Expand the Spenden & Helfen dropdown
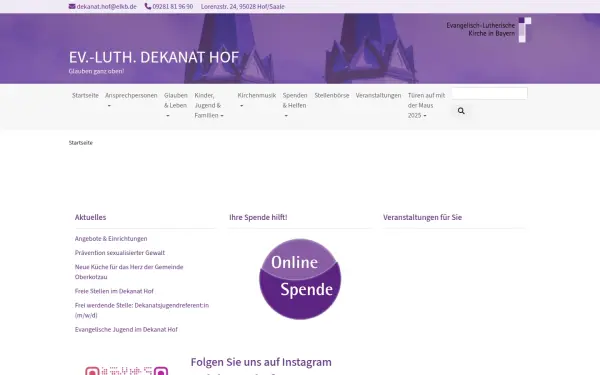600x375 pixels. 295,105
